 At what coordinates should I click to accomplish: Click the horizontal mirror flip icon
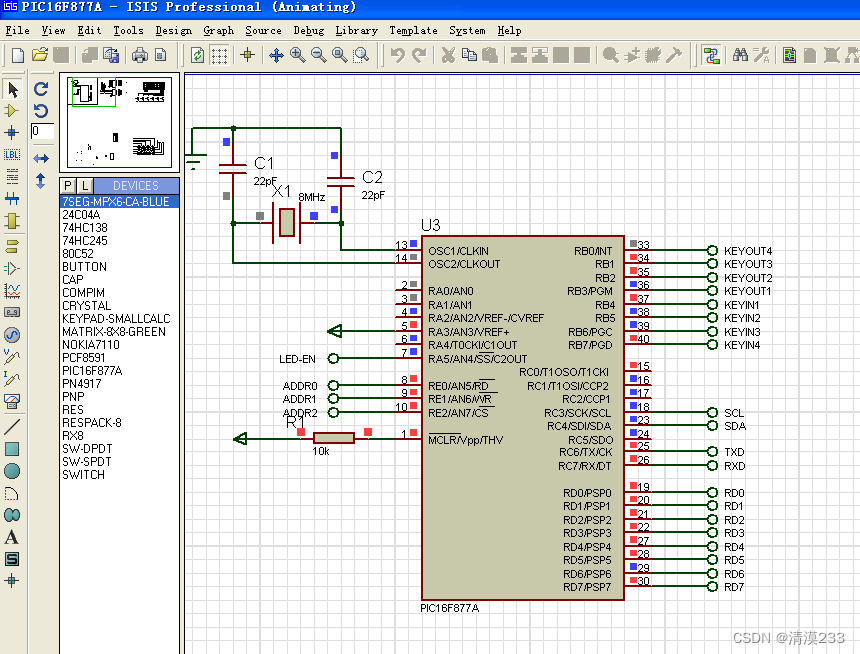click(41, 159)
